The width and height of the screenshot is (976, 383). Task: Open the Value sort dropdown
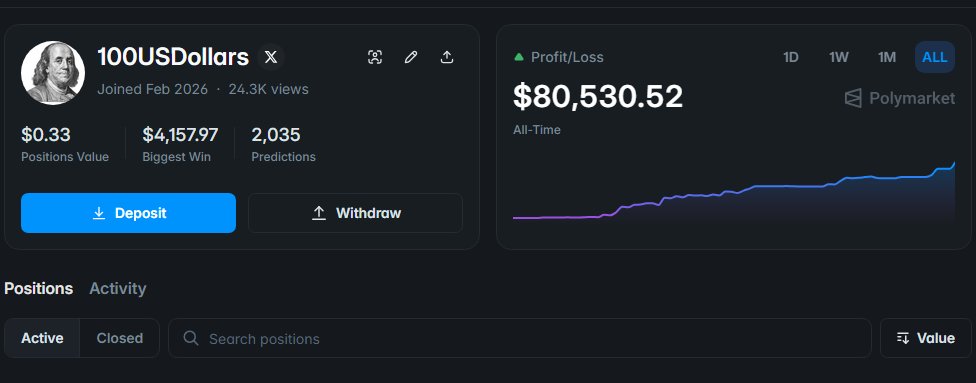coord(926,338)
